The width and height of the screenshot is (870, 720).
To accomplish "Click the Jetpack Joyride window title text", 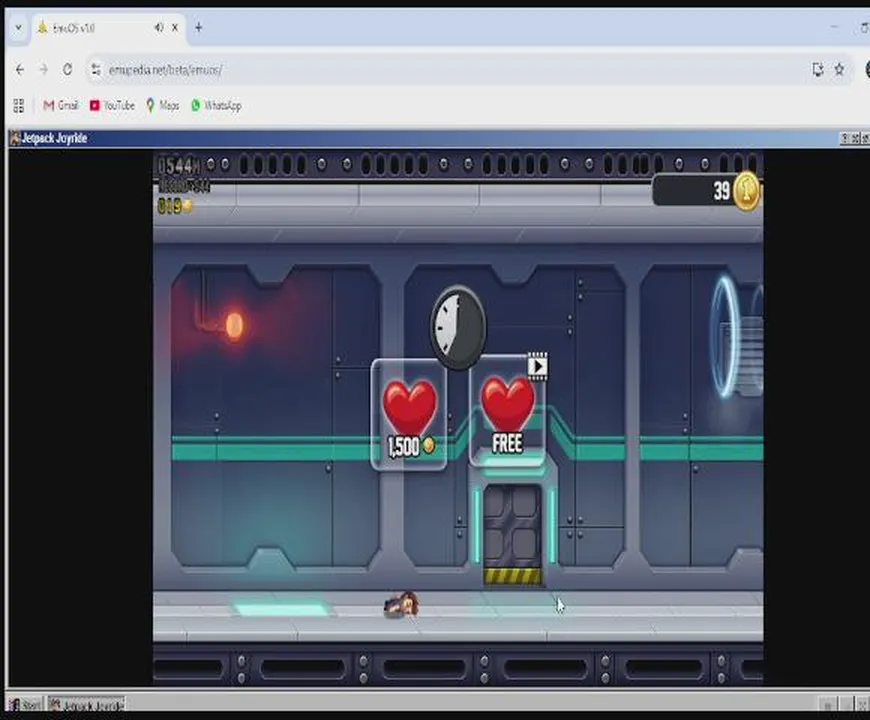I will (x=54, y=138).
